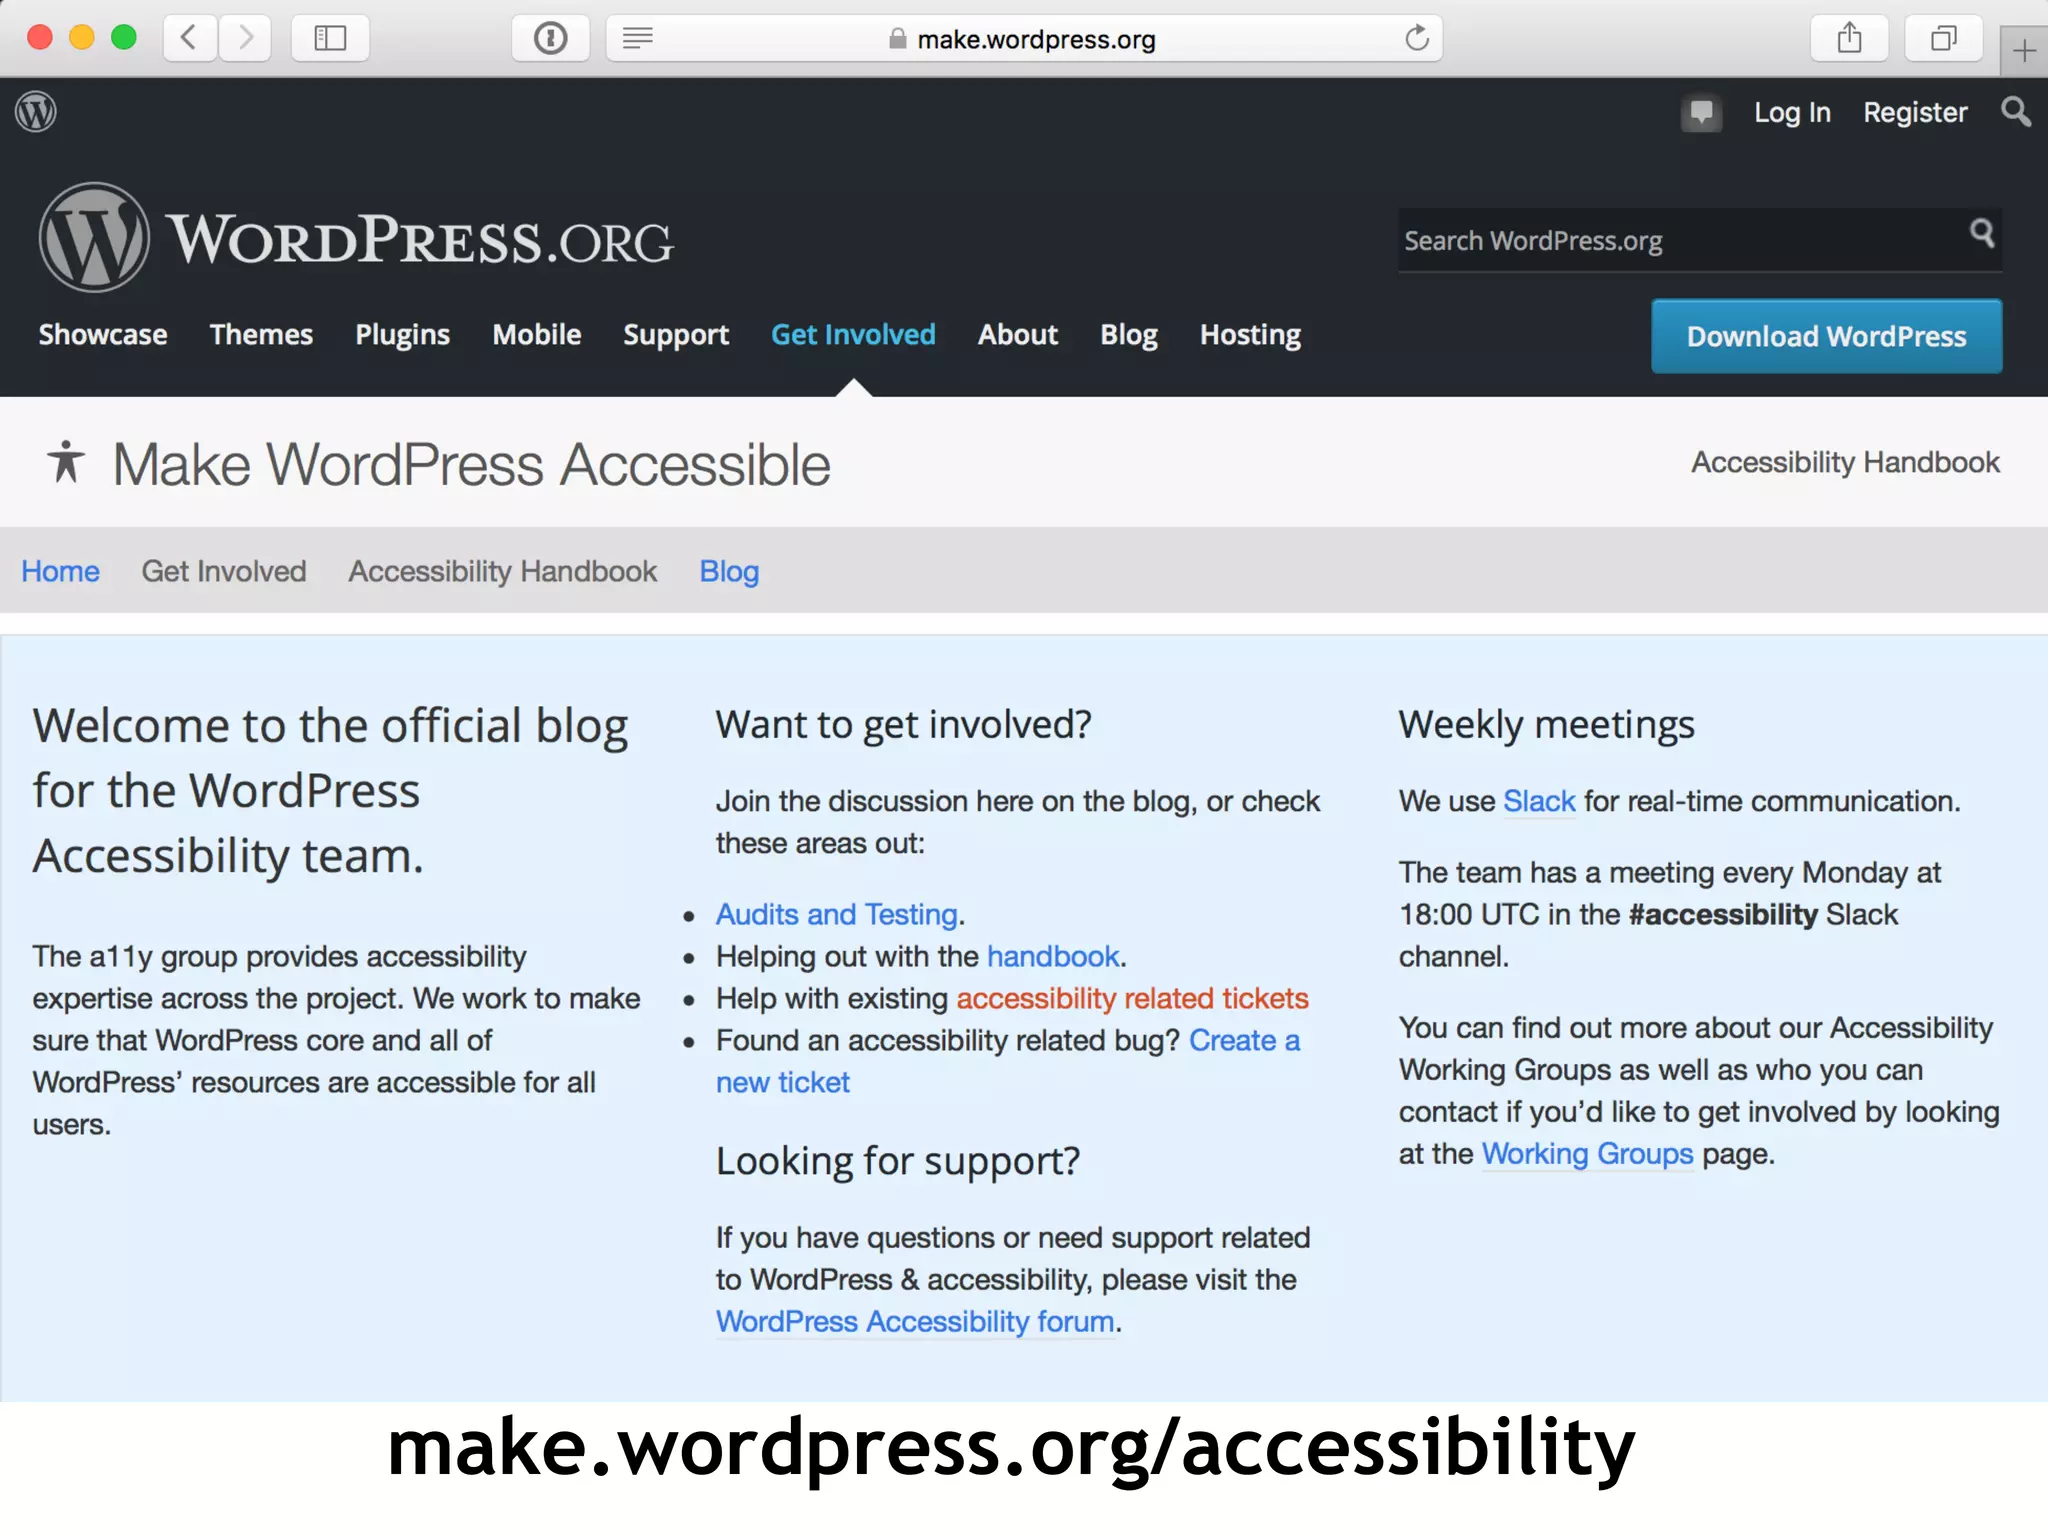Click the address bar showing make.wordpress.org
The height and width of the screenshot is (1536, 2048).
[x=1024, y=39]
